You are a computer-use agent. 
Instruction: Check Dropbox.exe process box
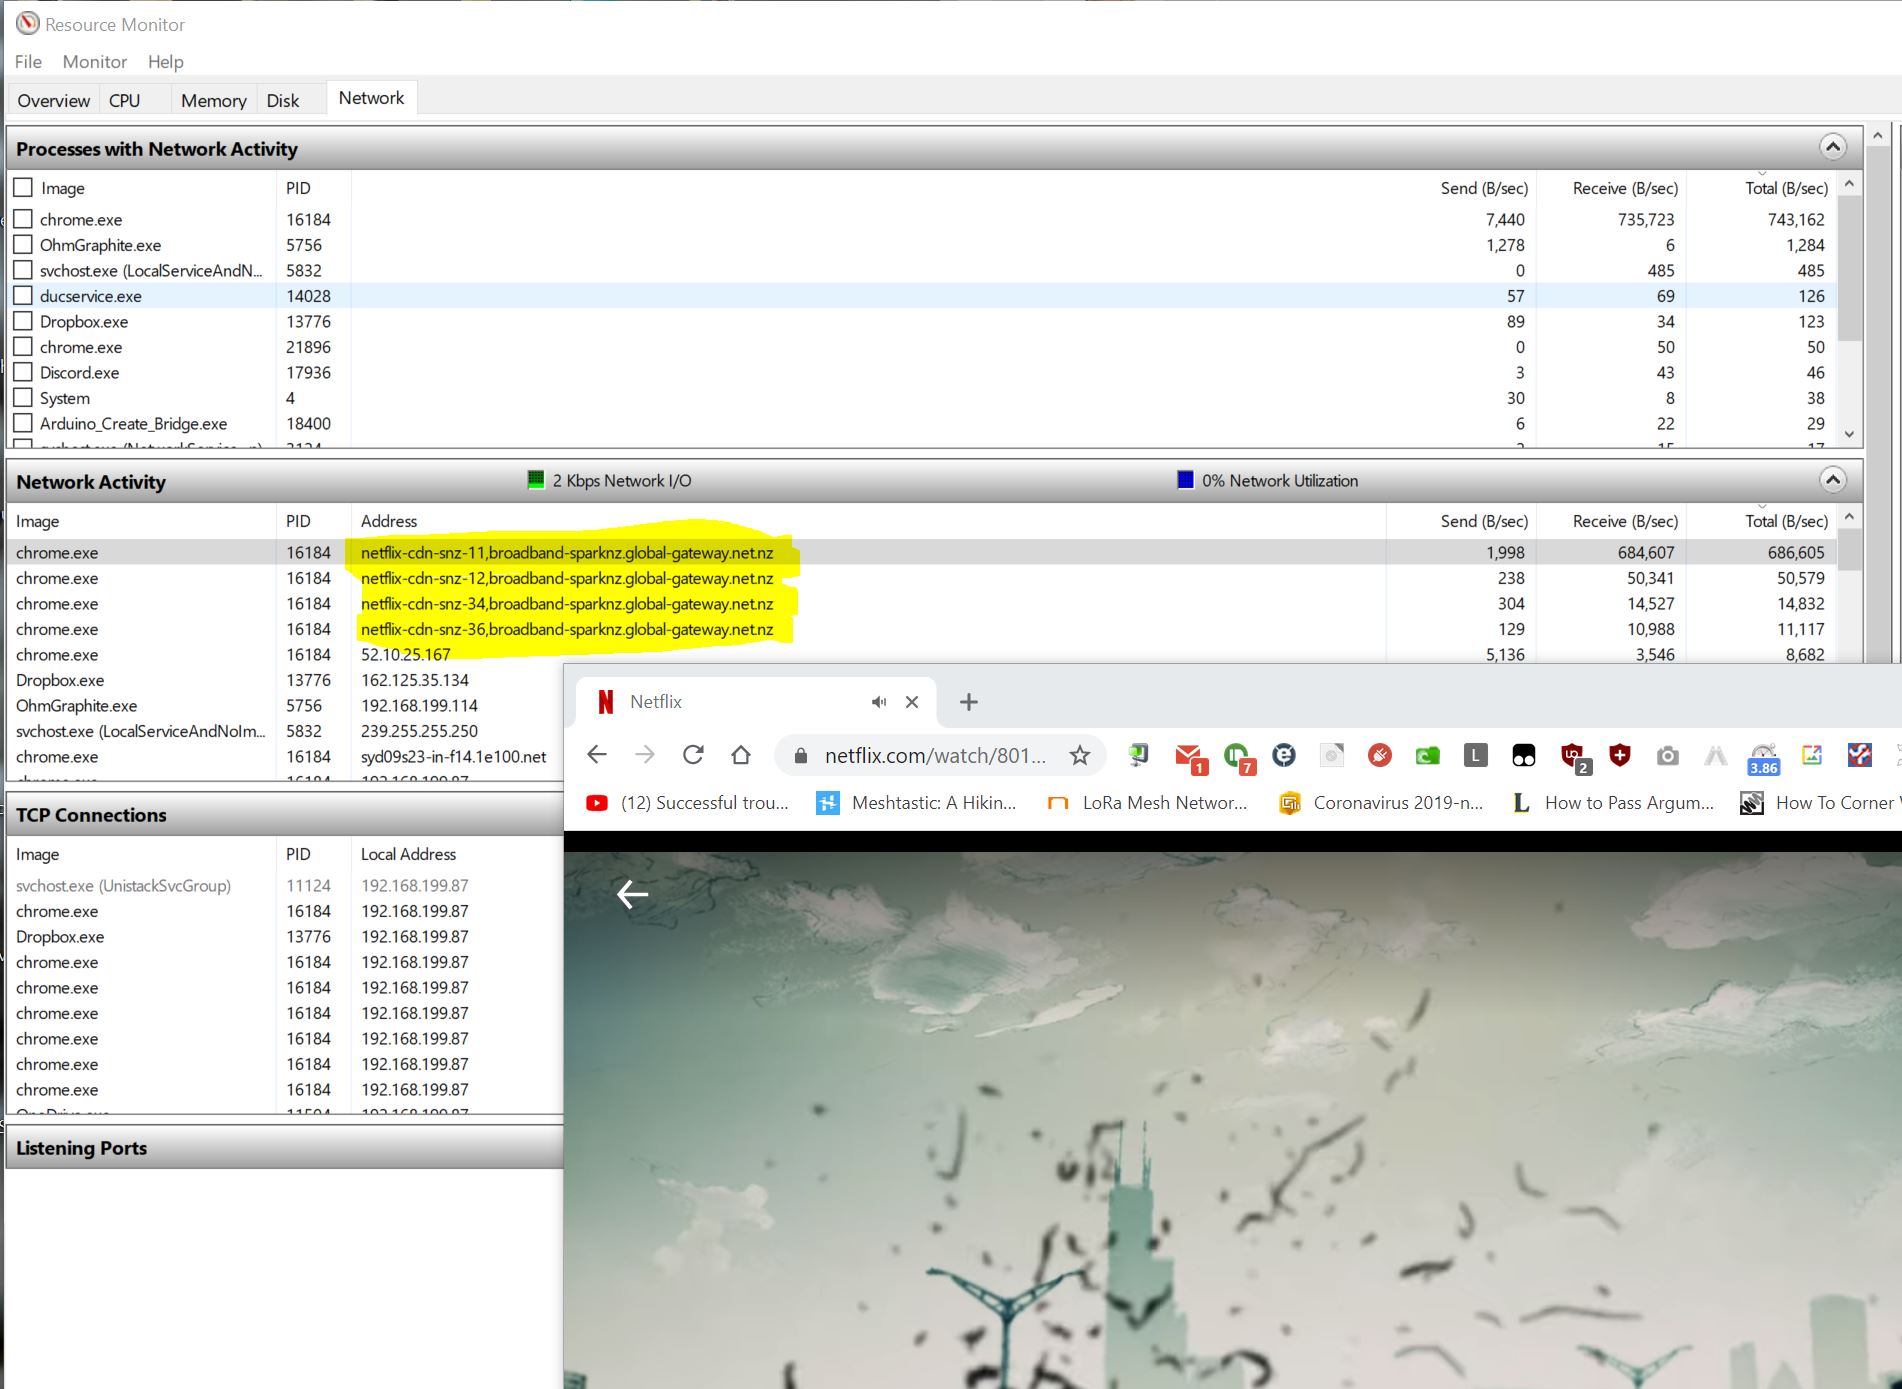(23, 321)
